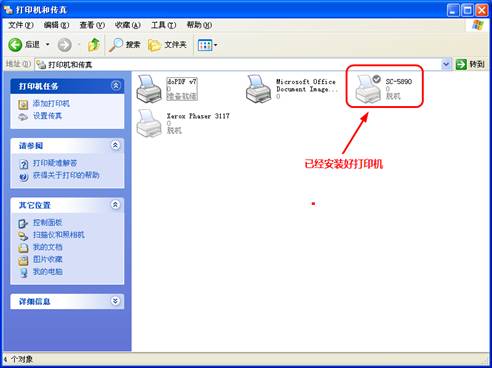Open the Control Panel link
Screen dimensions: 492x368
[x=47, y=223]
